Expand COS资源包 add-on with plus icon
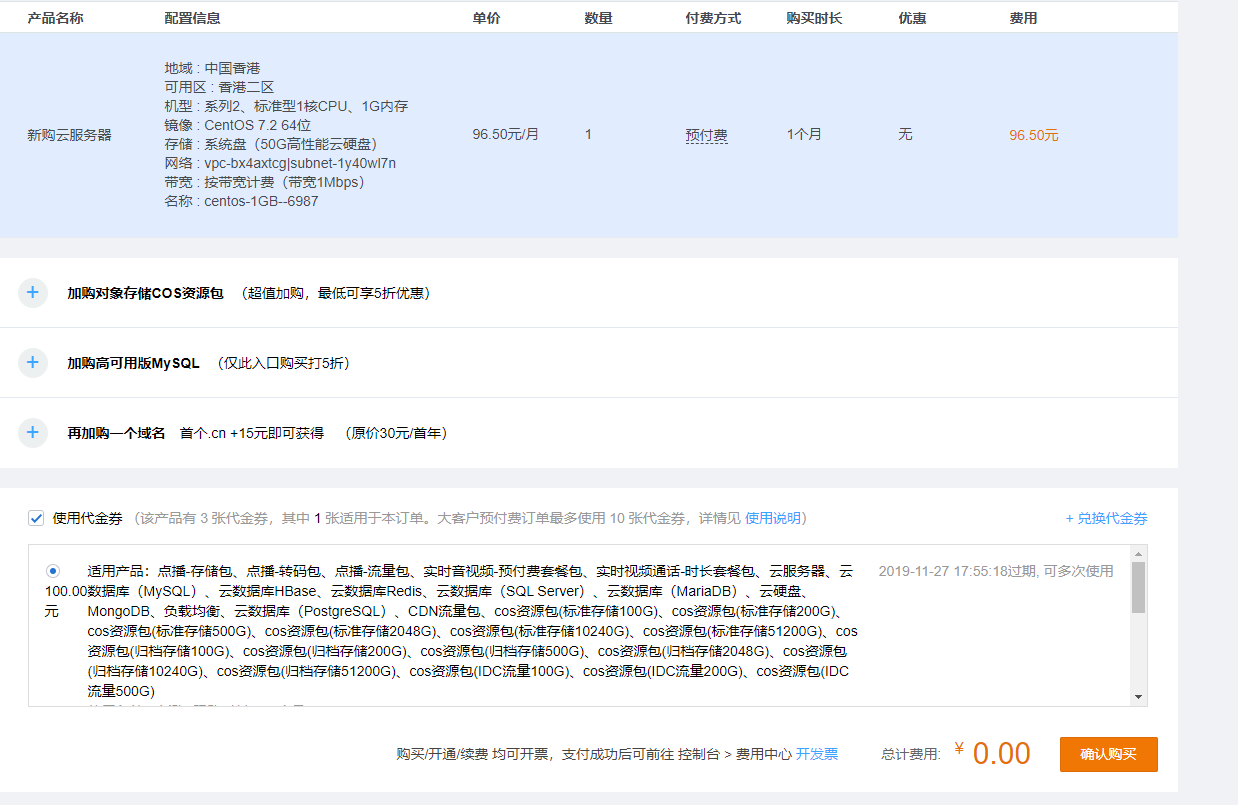The image size is (1238, 805). coord(33,293)
